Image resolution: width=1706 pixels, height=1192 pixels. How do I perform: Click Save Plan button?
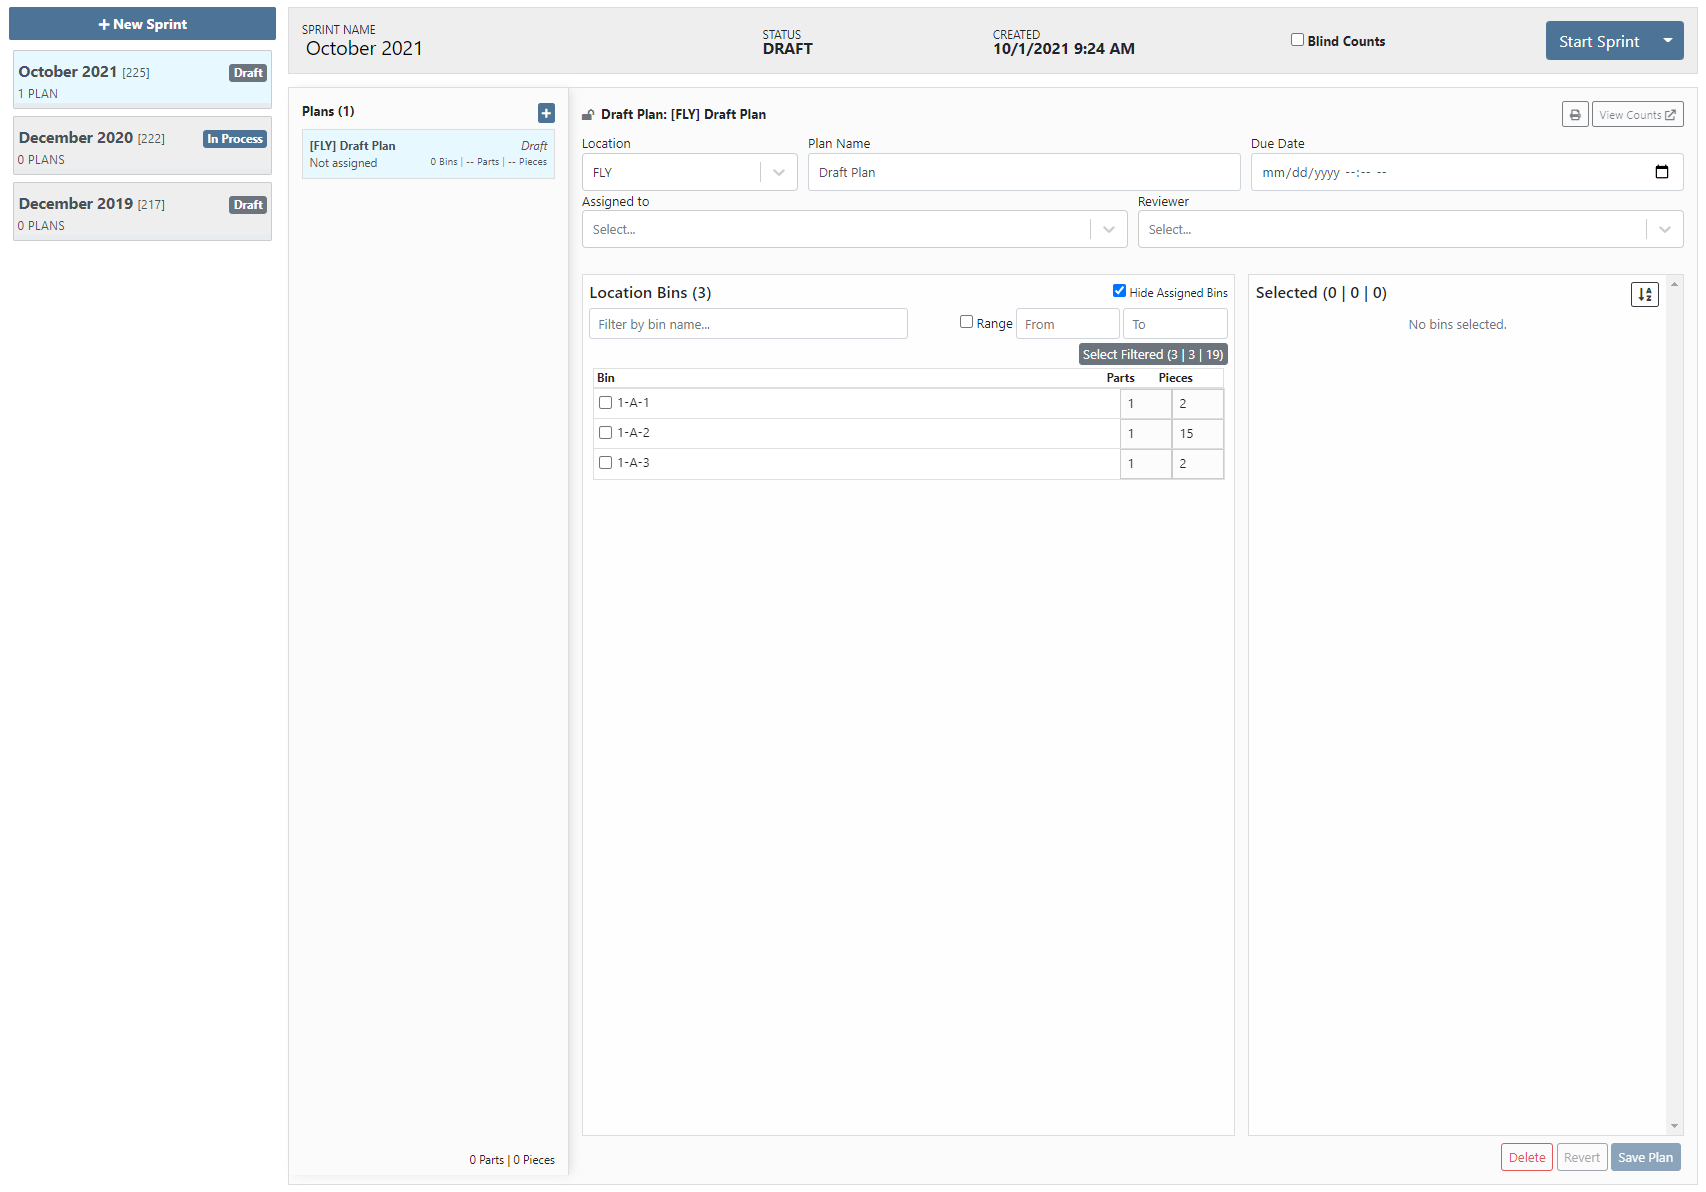pos(1645,1157)
